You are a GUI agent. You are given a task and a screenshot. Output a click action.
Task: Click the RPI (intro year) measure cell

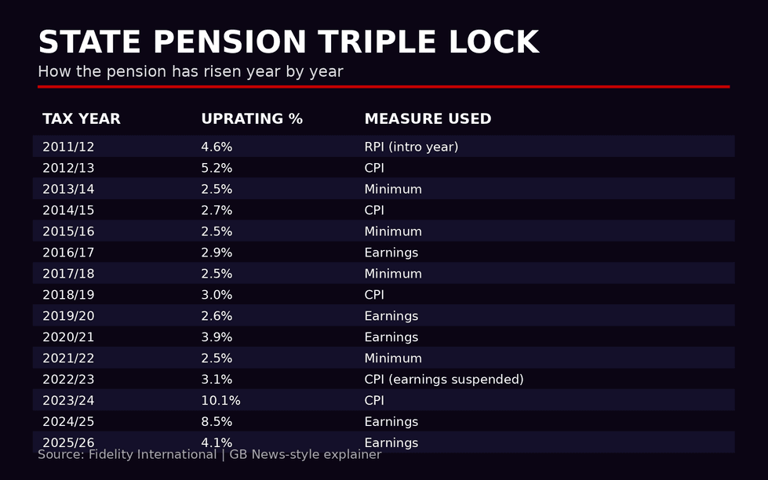411,147
